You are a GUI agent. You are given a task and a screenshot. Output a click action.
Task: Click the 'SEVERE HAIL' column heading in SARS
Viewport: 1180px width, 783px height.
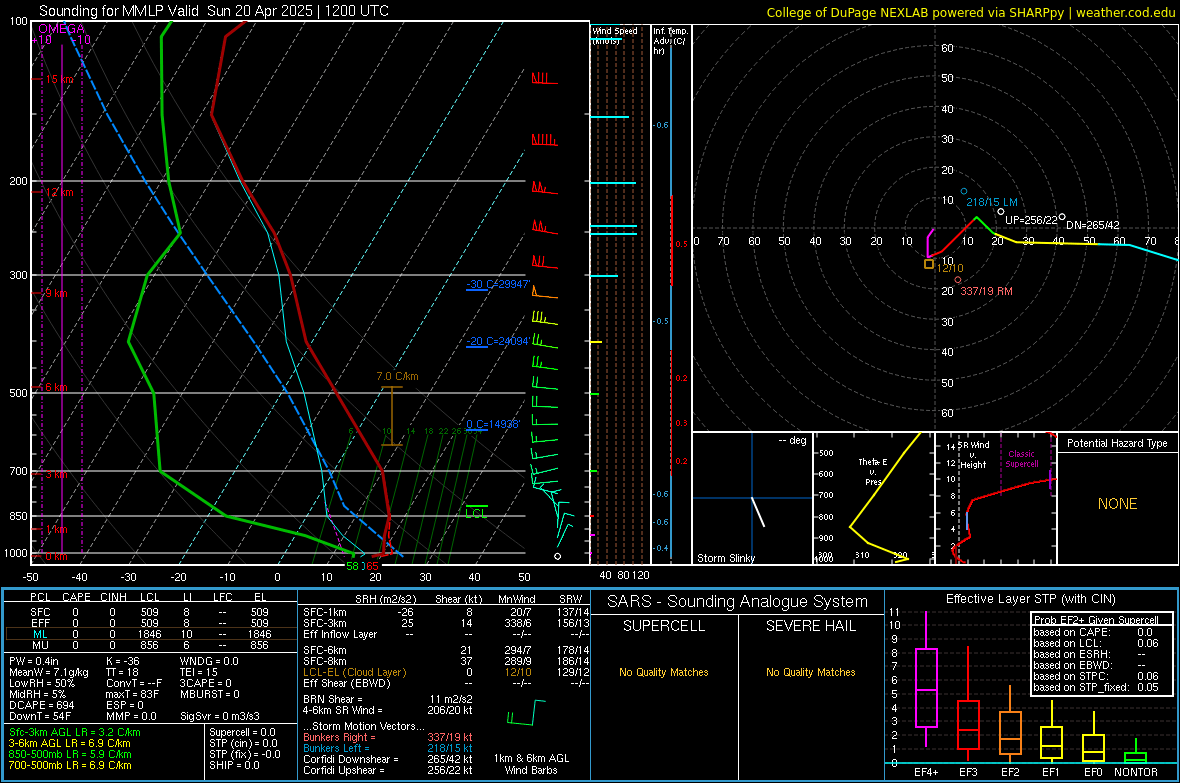click(811, 626)
